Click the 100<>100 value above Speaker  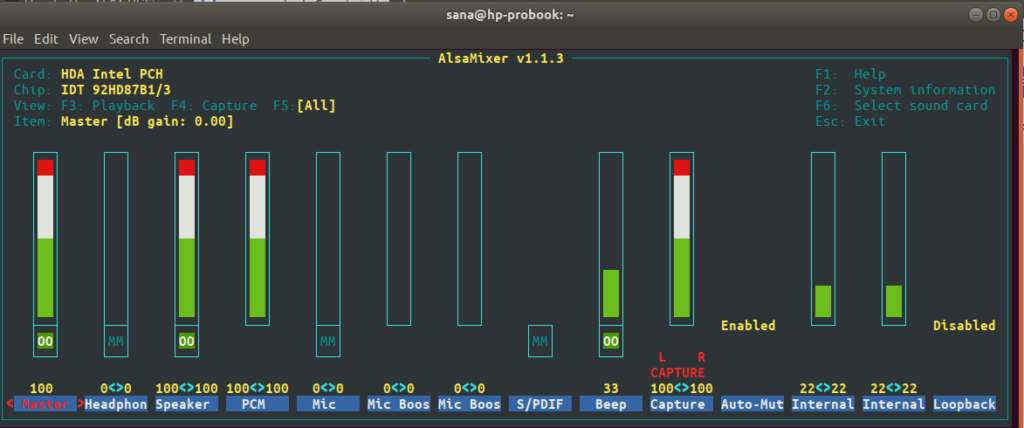click(x=187, y=389)
